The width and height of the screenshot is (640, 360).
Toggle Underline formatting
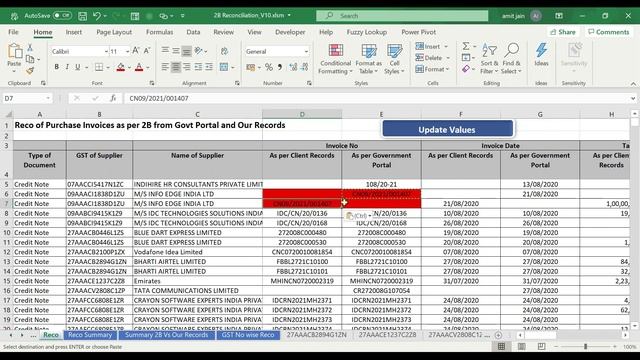(x=77, y=67)
